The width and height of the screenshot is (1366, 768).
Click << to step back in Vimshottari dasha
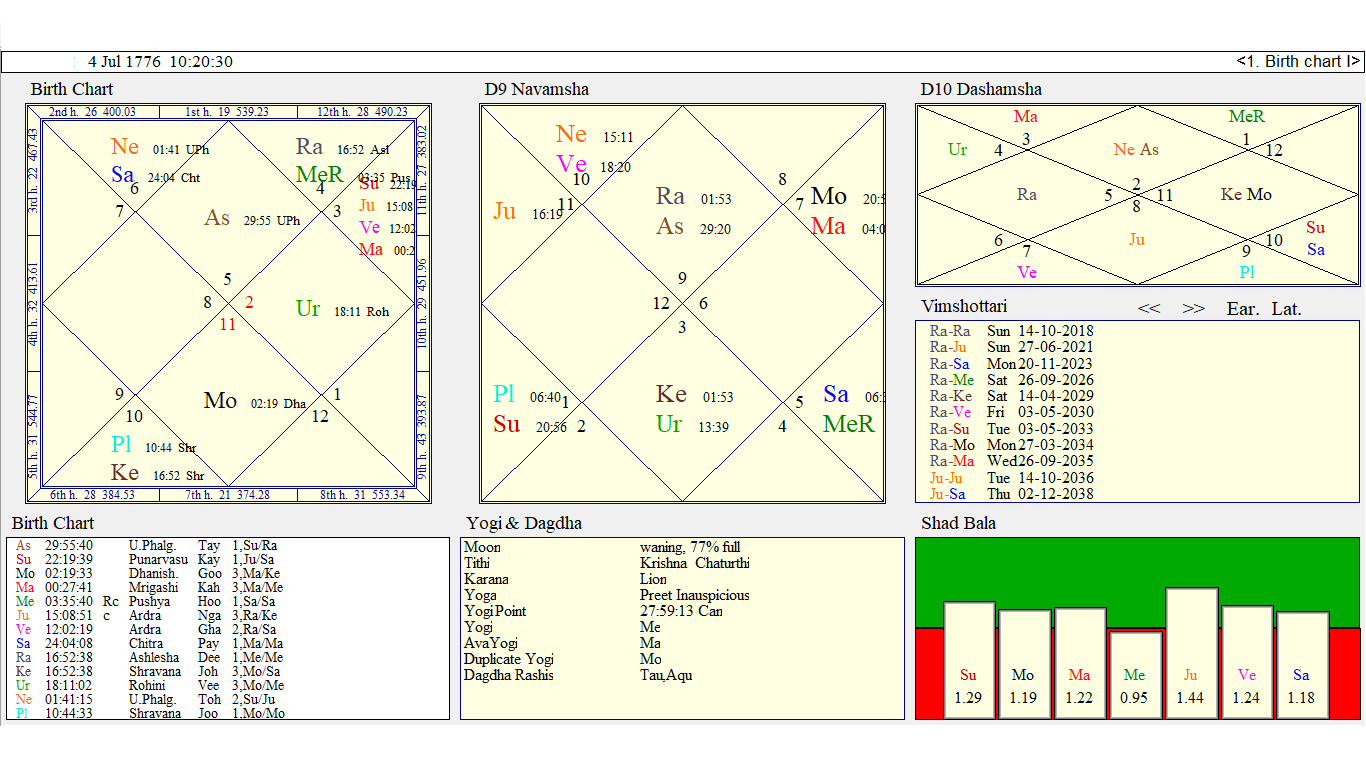pyautogui.click(x=1149, y=309)
